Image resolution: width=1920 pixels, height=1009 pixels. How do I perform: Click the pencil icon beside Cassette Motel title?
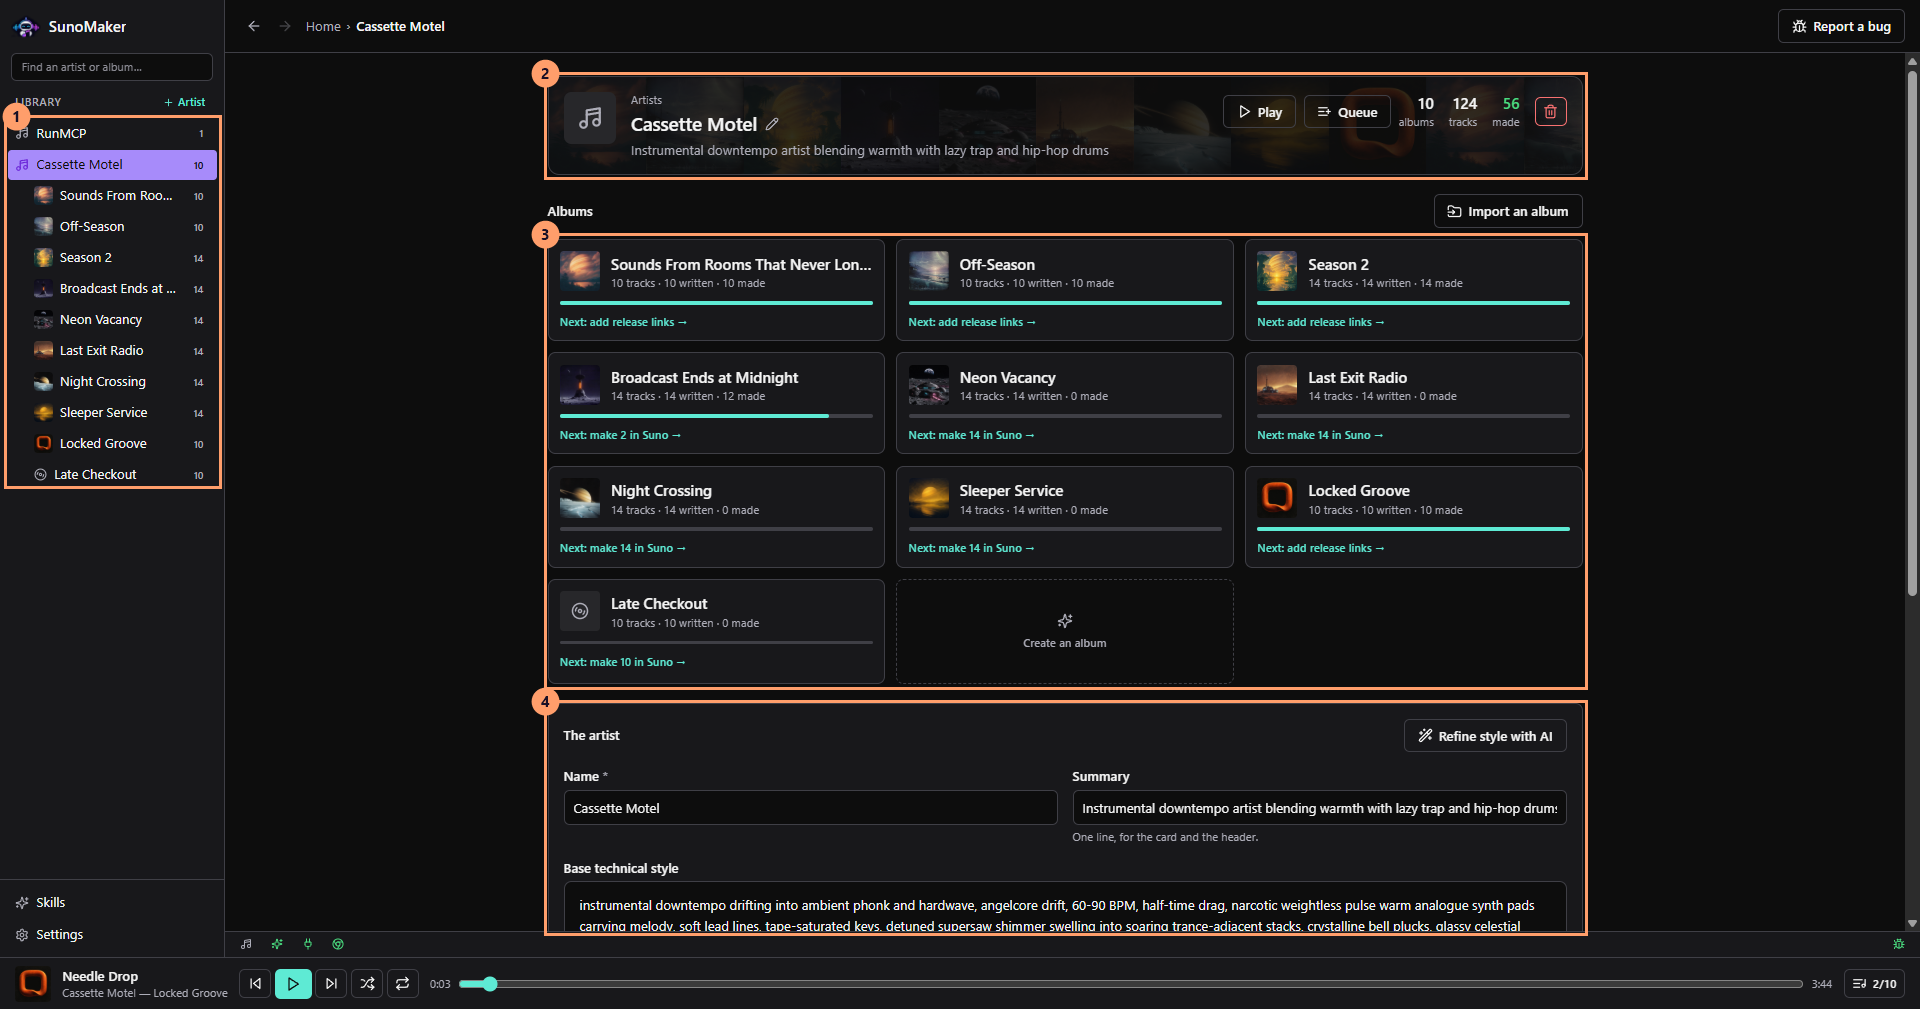[x=772, y=124]
